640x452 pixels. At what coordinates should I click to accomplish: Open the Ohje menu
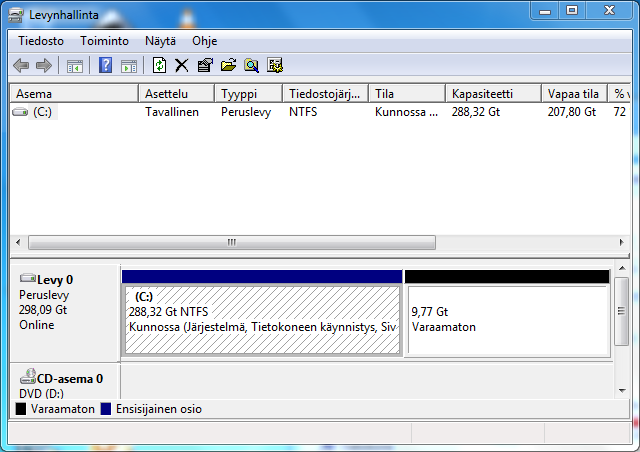[204, 41]
